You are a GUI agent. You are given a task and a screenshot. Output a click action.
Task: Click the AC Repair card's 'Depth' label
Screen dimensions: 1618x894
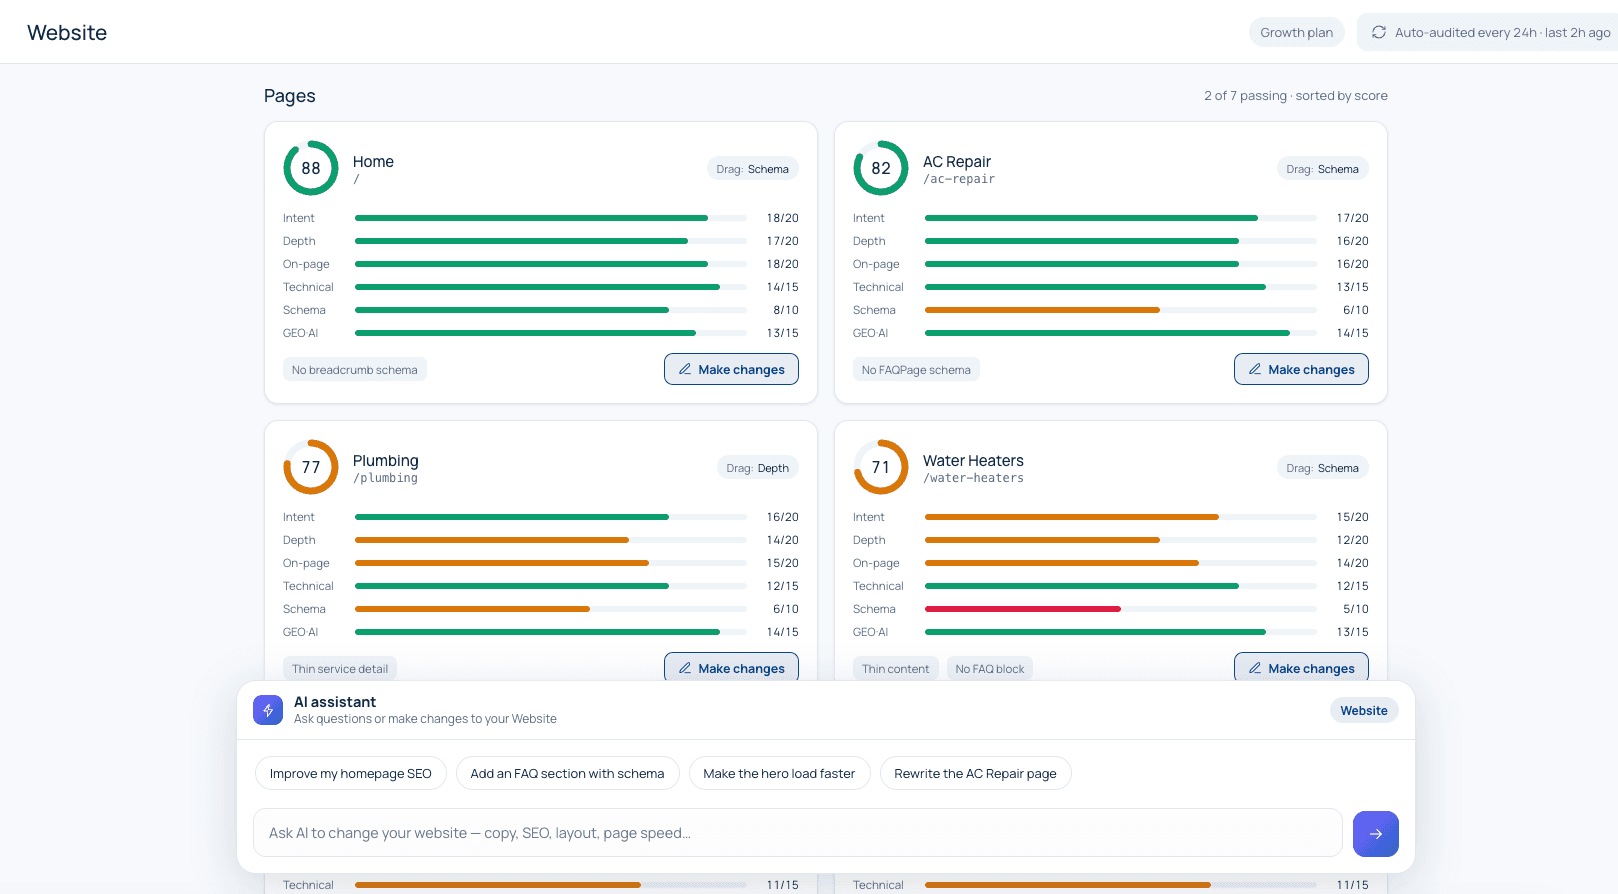pos(869,241)
